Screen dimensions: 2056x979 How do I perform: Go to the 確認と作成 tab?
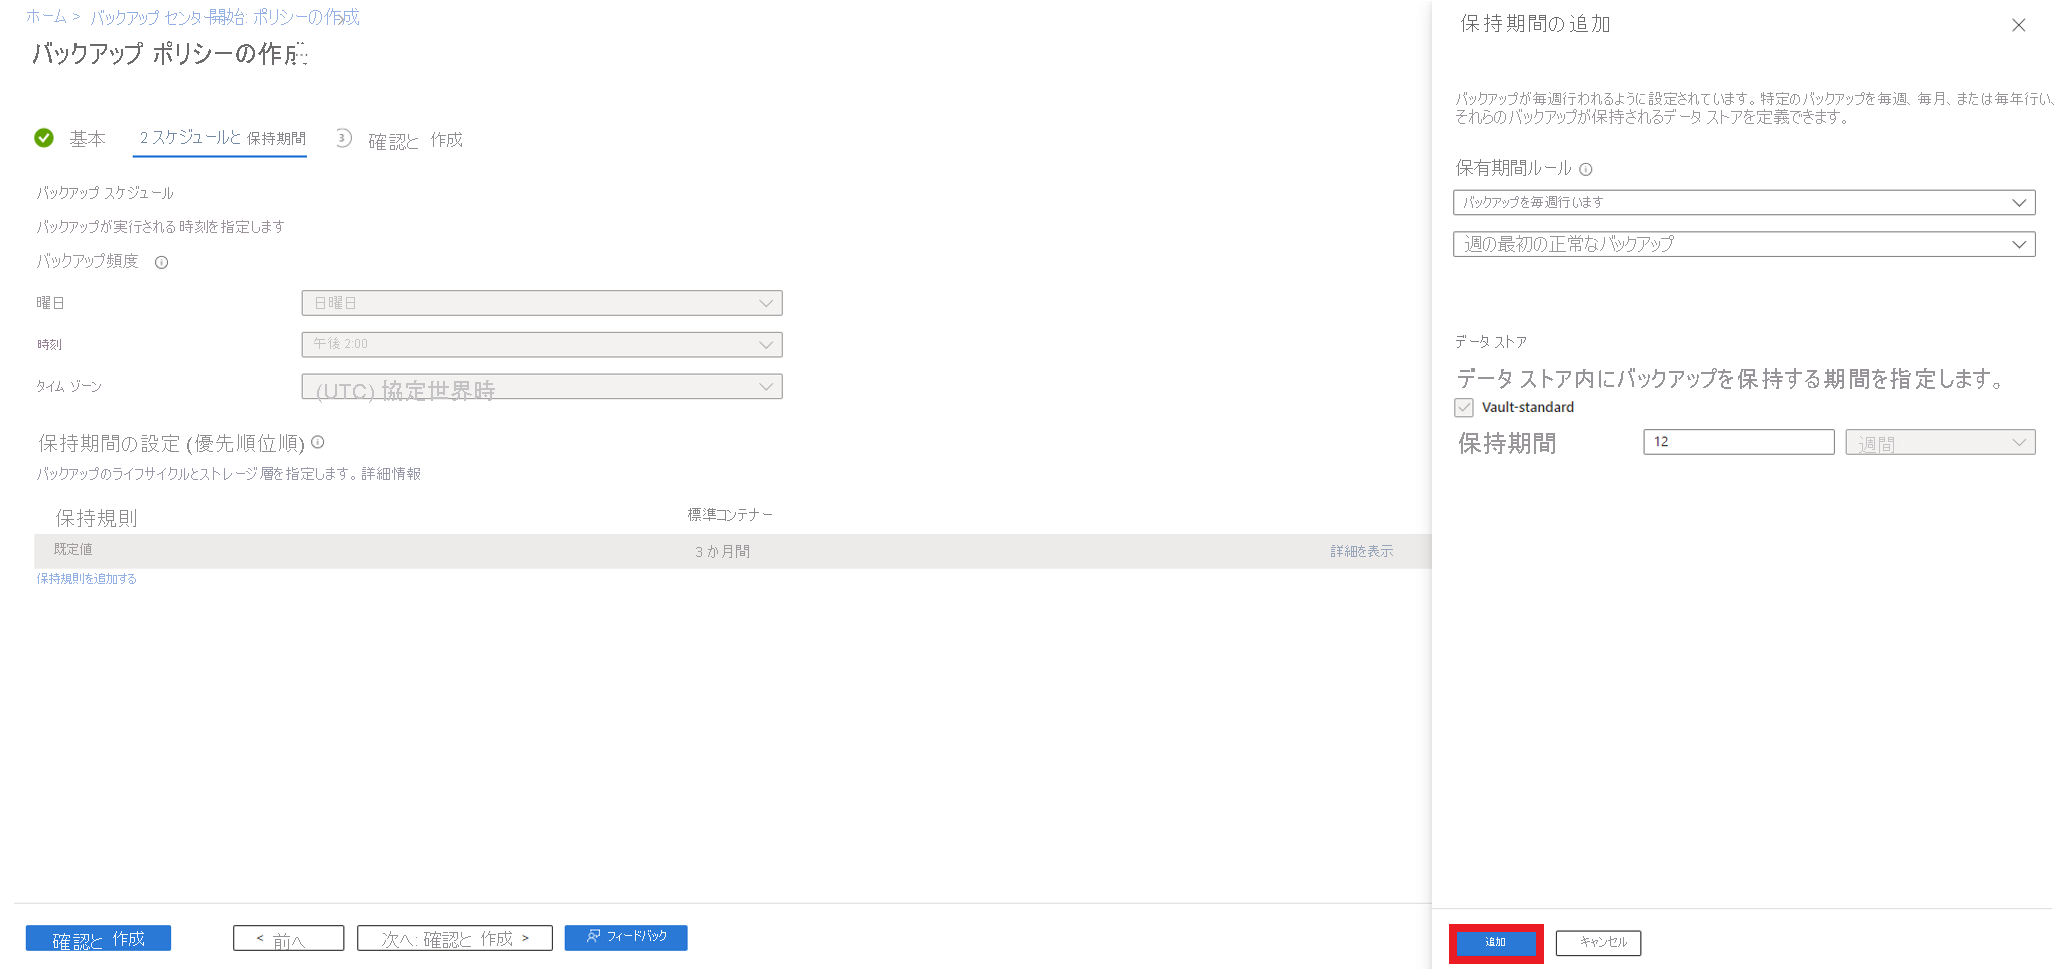(415, 140)
